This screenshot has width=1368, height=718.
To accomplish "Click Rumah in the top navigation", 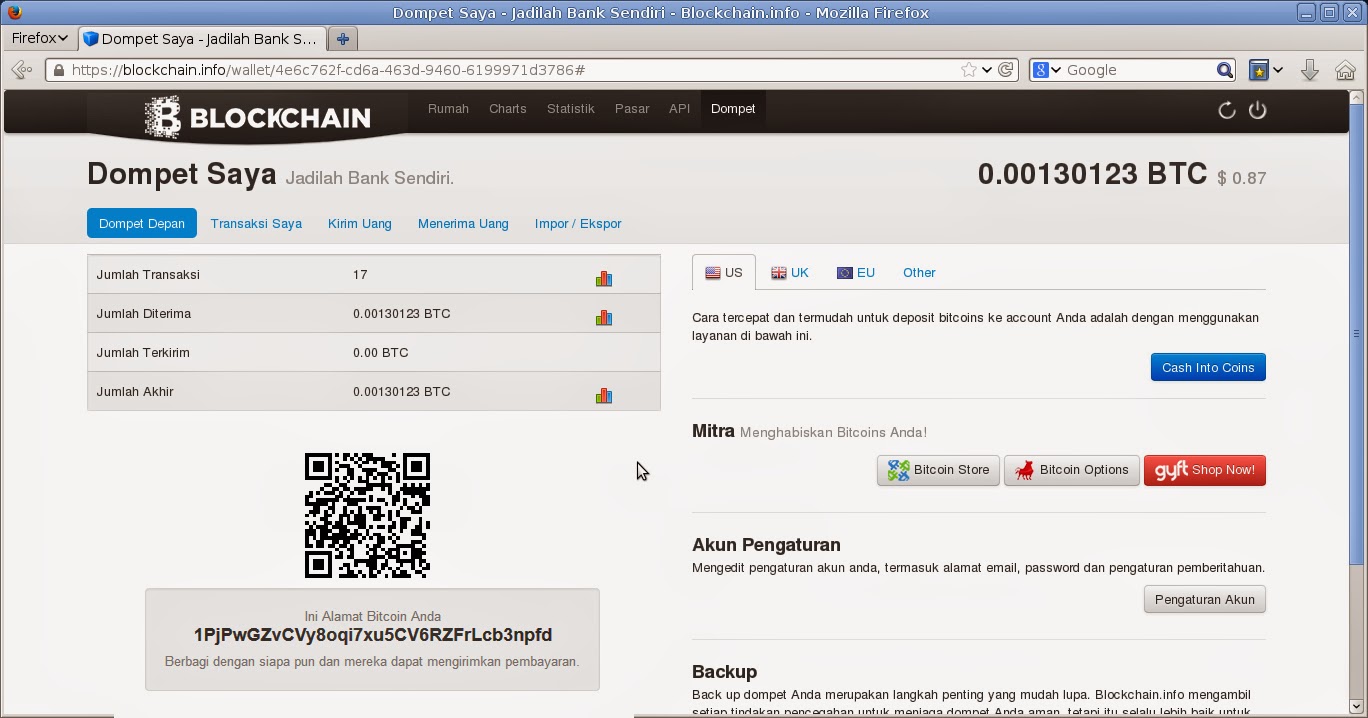I will pyautogui.click(x=448, y=108).
